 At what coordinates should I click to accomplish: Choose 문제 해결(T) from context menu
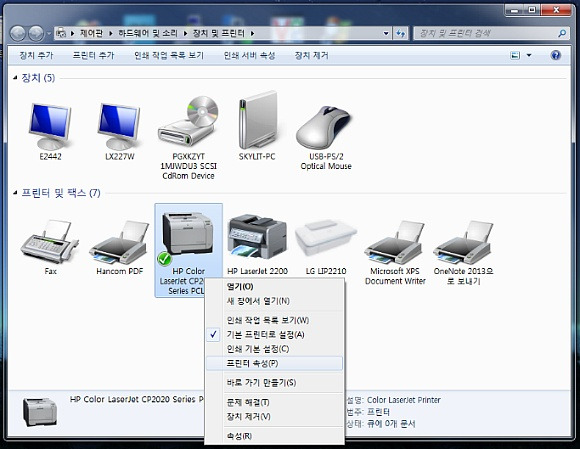(274, 402)
